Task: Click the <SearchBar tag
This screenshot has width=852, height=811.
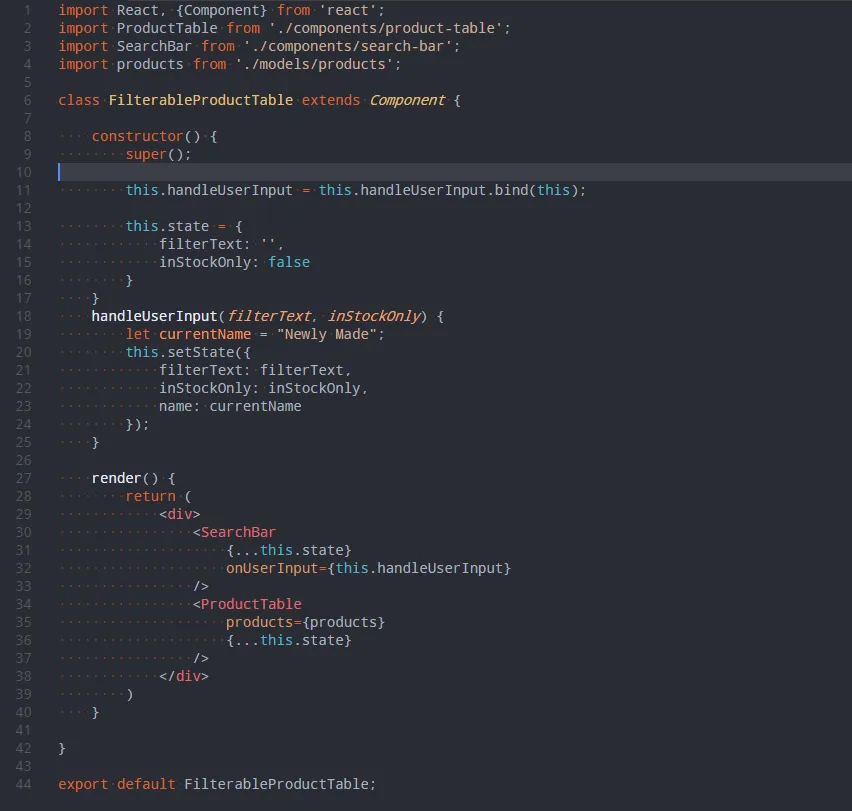Action: coord(234,532)
